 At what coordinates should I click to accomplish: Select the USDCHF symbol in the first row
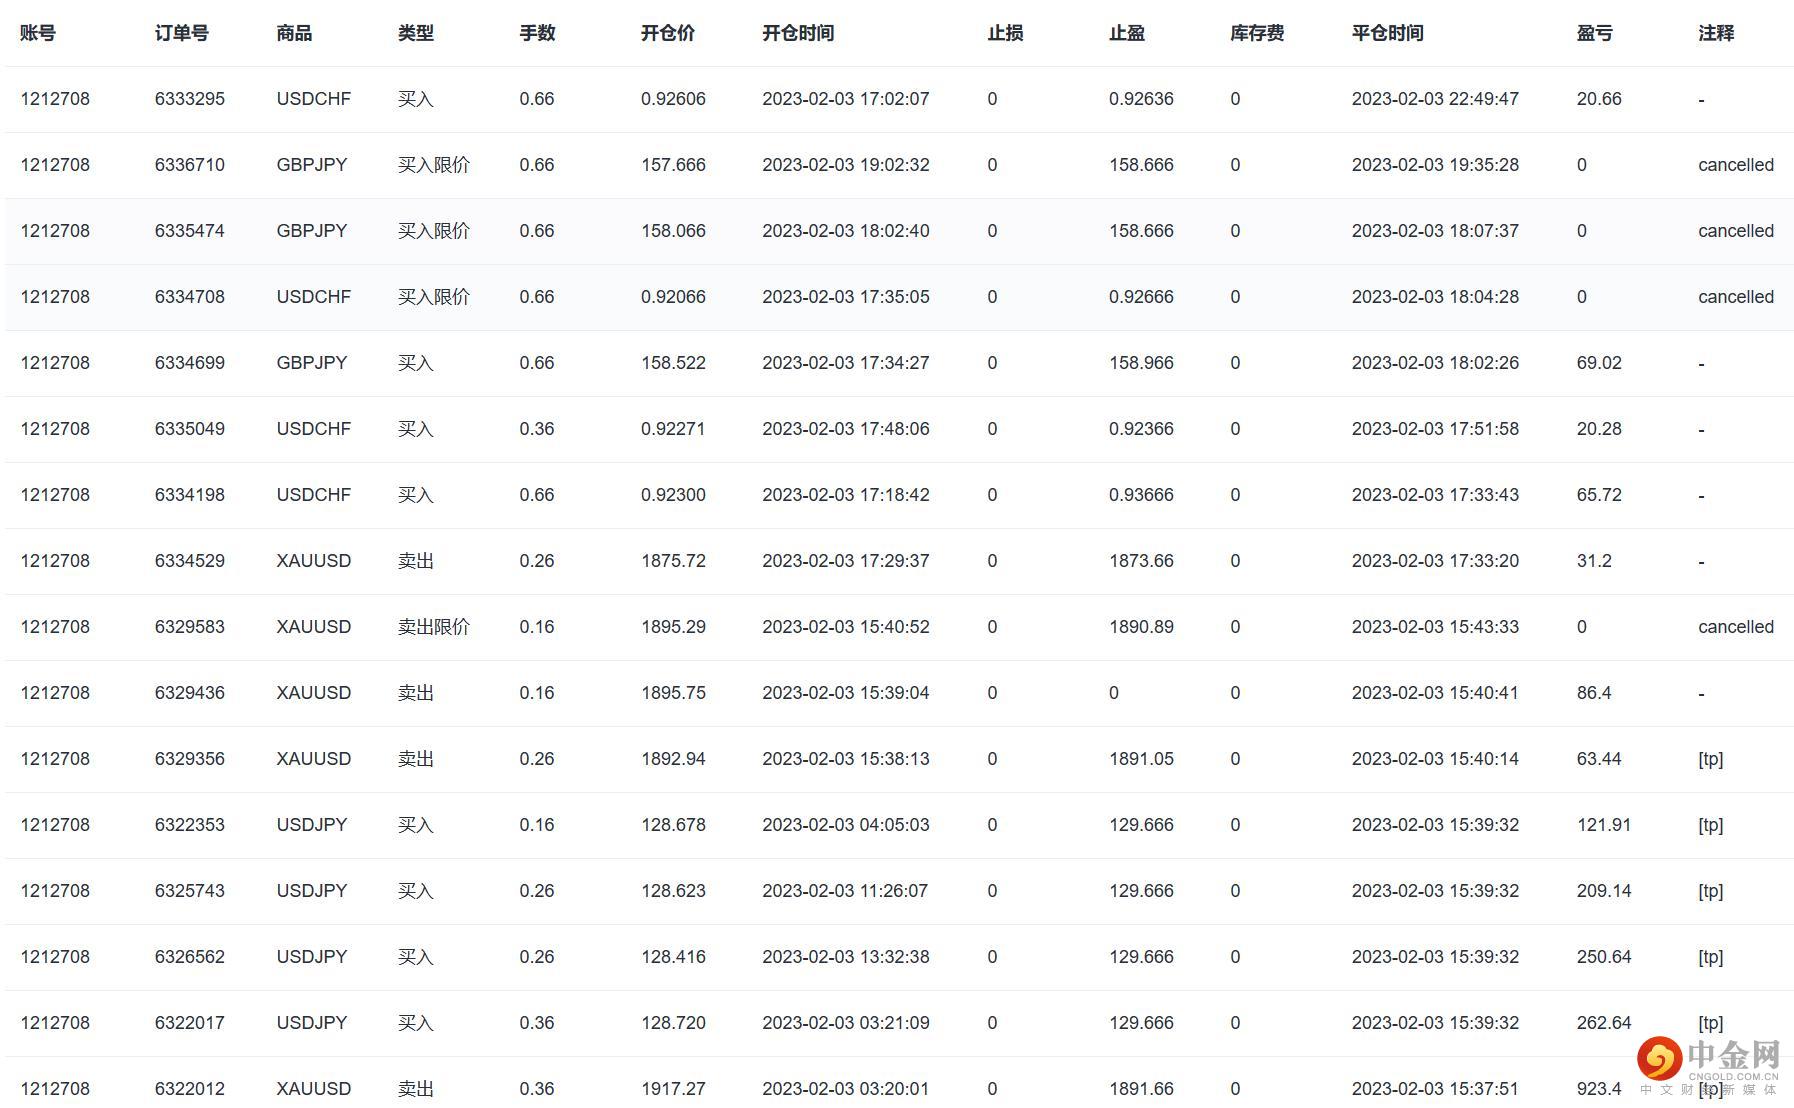coord(313,99)
